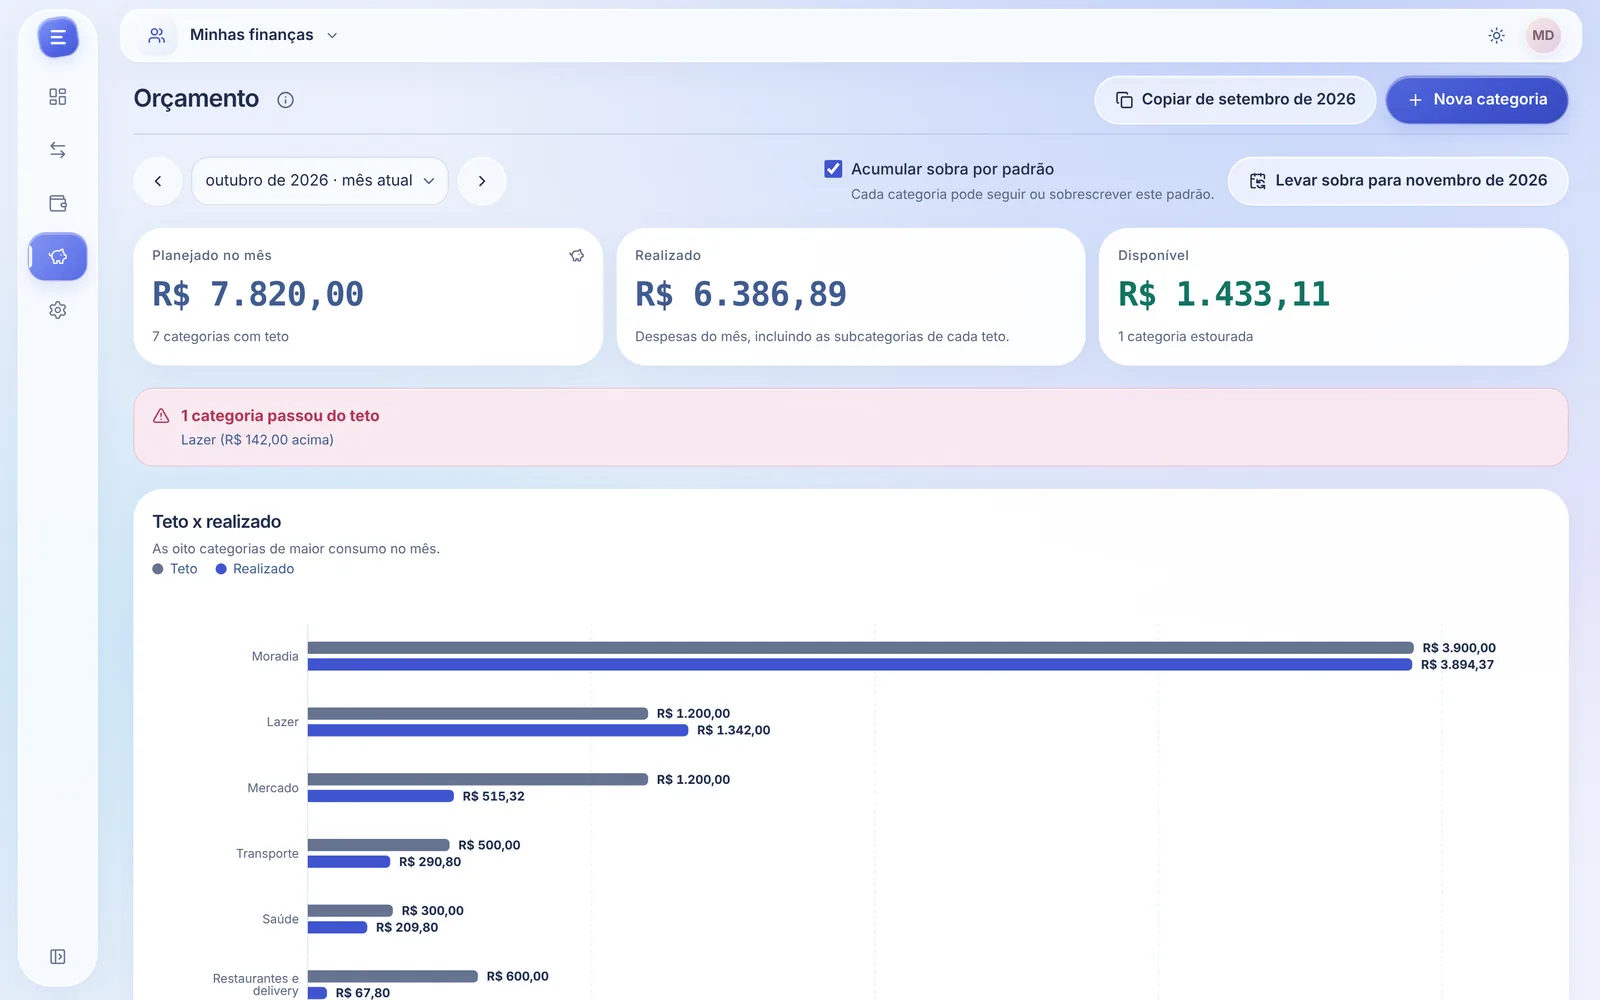Image resolution: width=1600 pixels, height=1000 pixels.
Task: Click the warning triangle in the alert
Action: (x=161, y=416)
